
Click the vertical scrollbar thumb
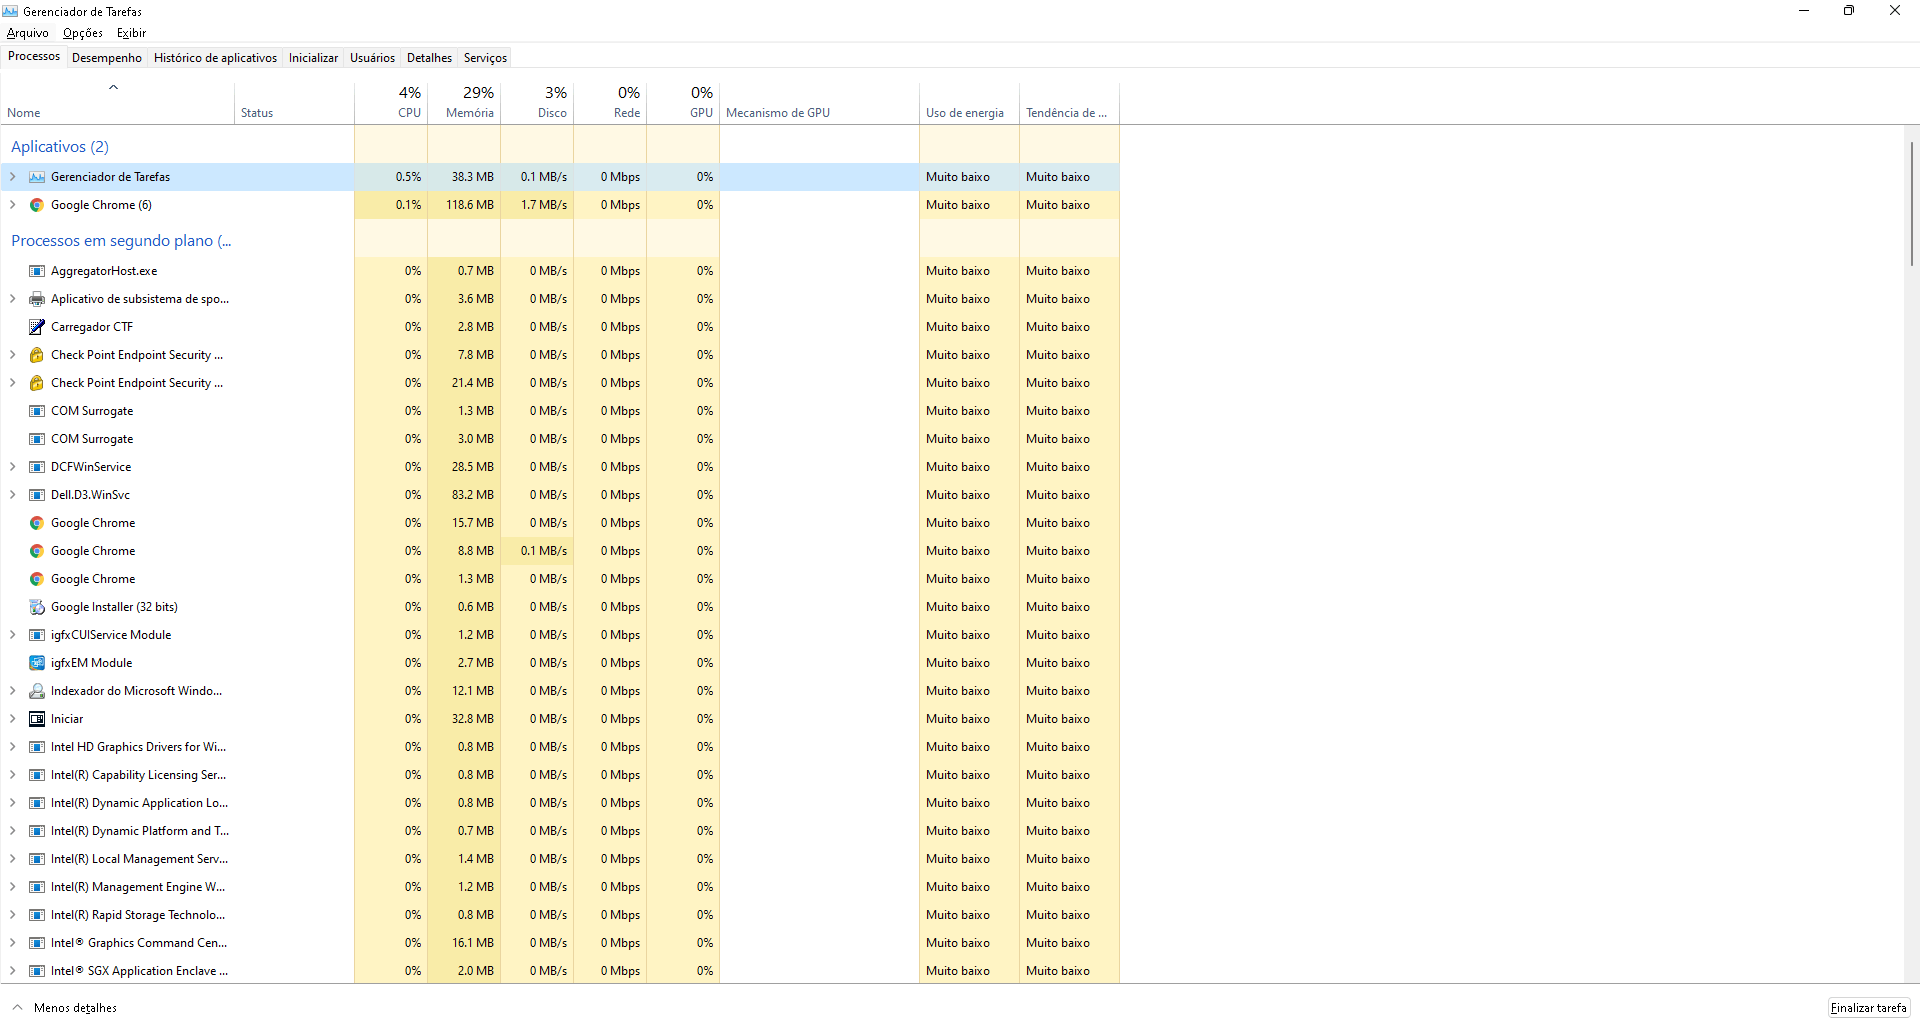1911,203
